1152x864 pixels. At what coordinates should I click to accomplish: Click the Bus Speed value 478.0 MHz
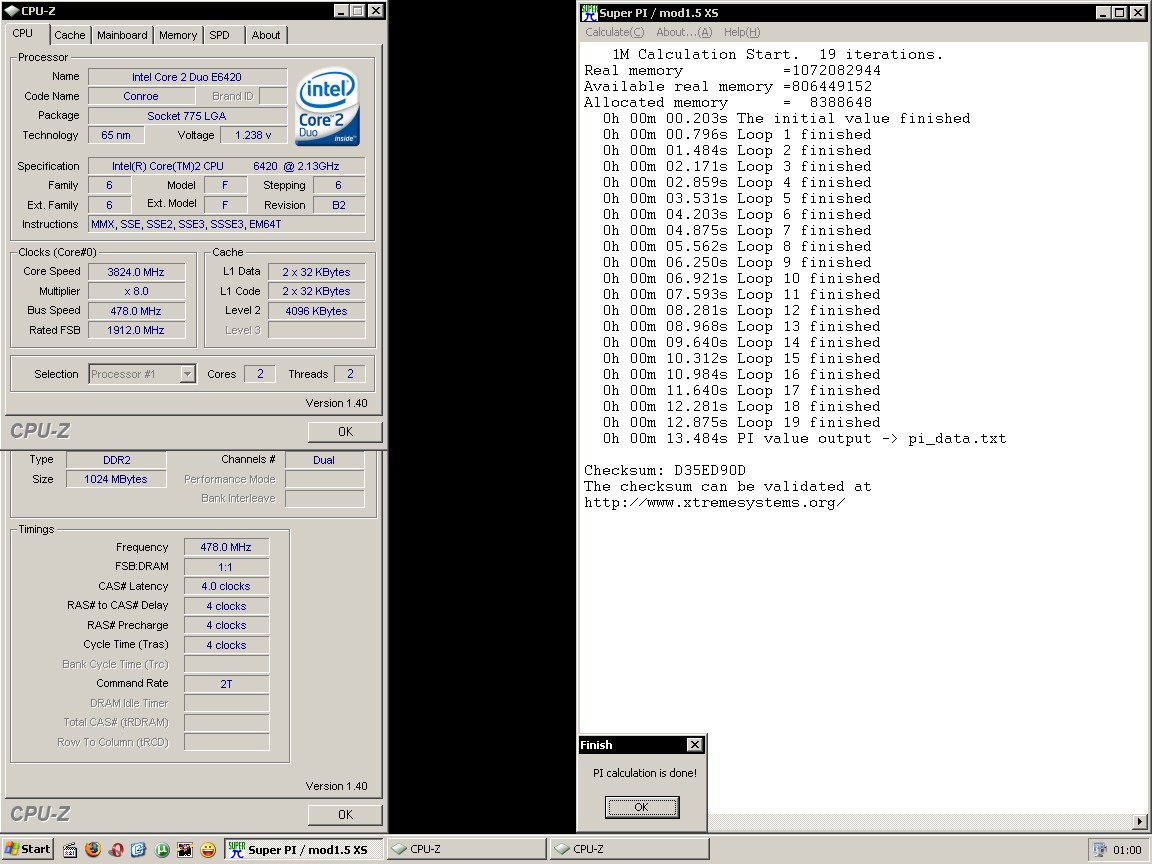click(137, 311)
